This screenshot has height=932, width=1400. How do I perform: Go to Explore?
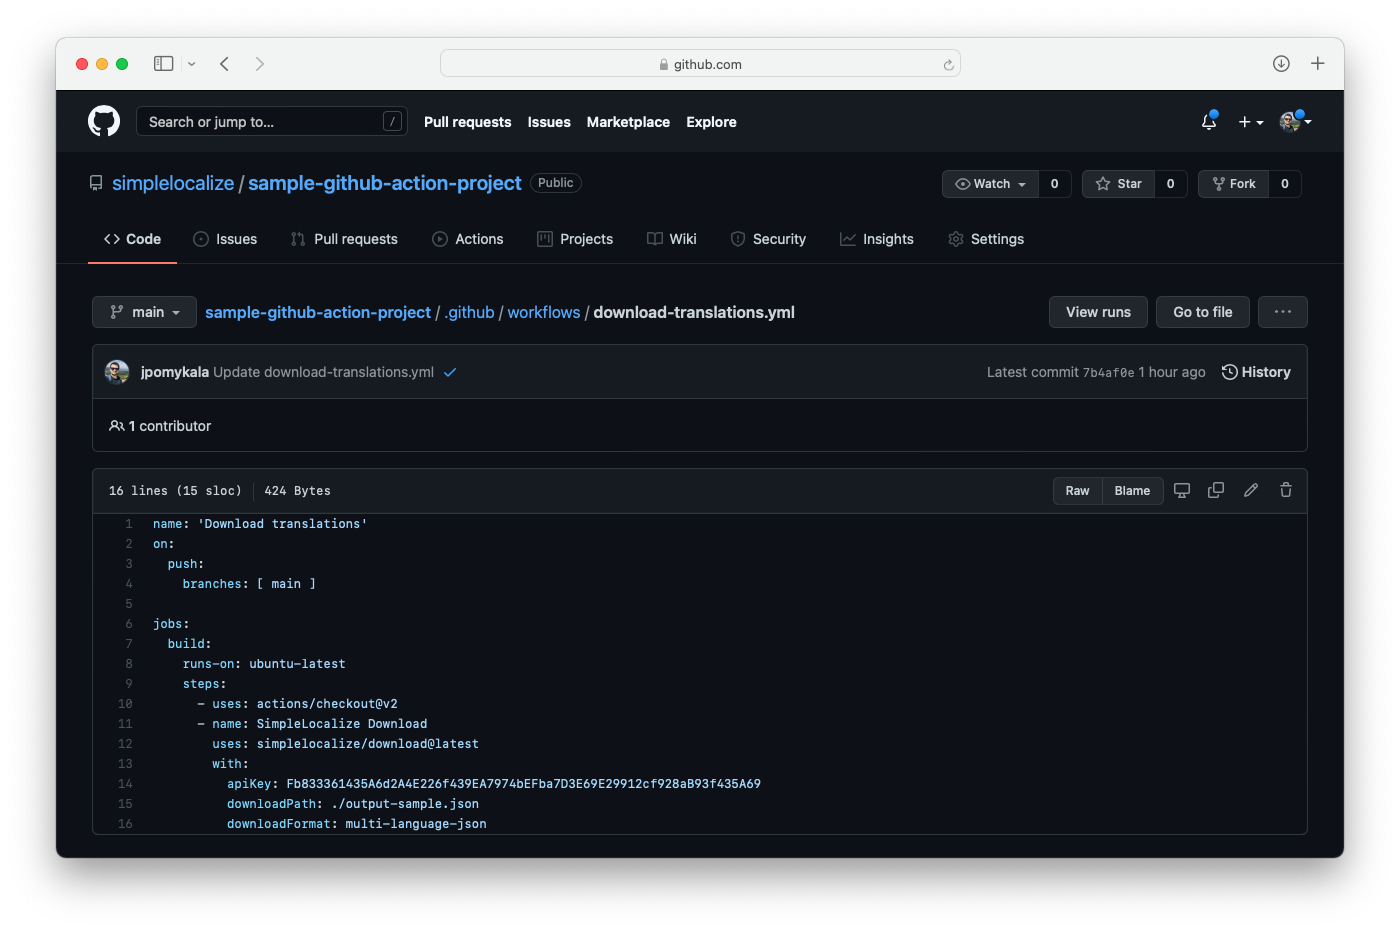point(711,122)
